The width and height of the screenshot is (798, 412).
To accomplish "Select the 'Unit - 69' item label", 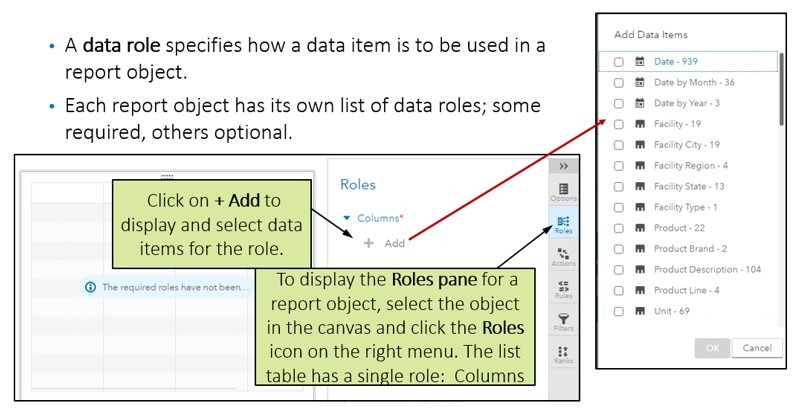I will click(x=672, y=311).
